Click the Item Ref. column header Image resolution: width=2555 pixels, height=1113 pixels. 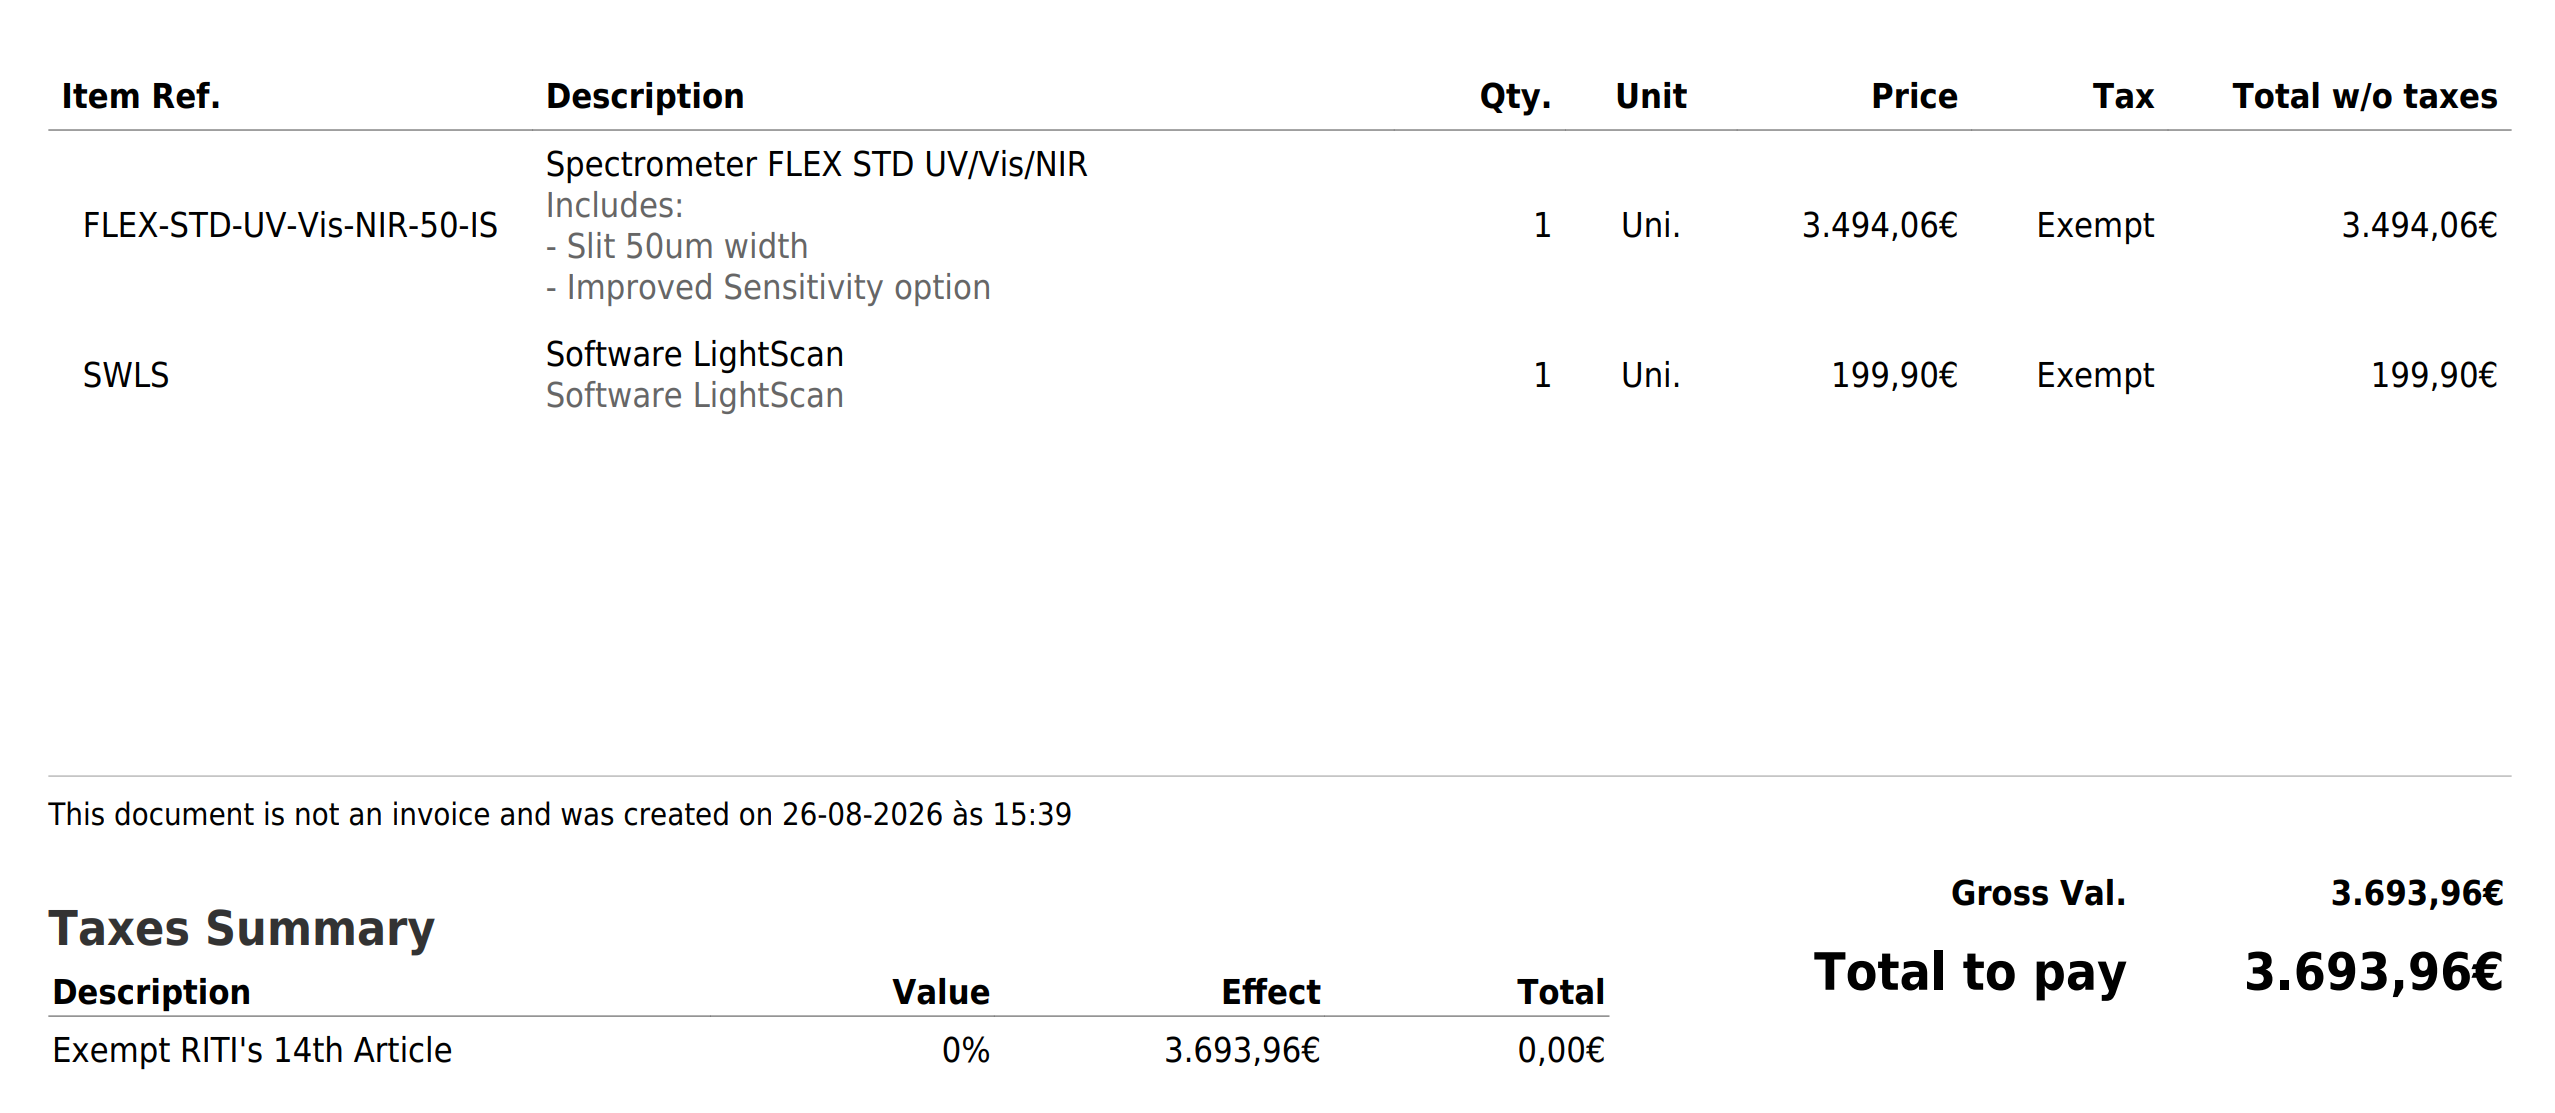pos(140,96)
